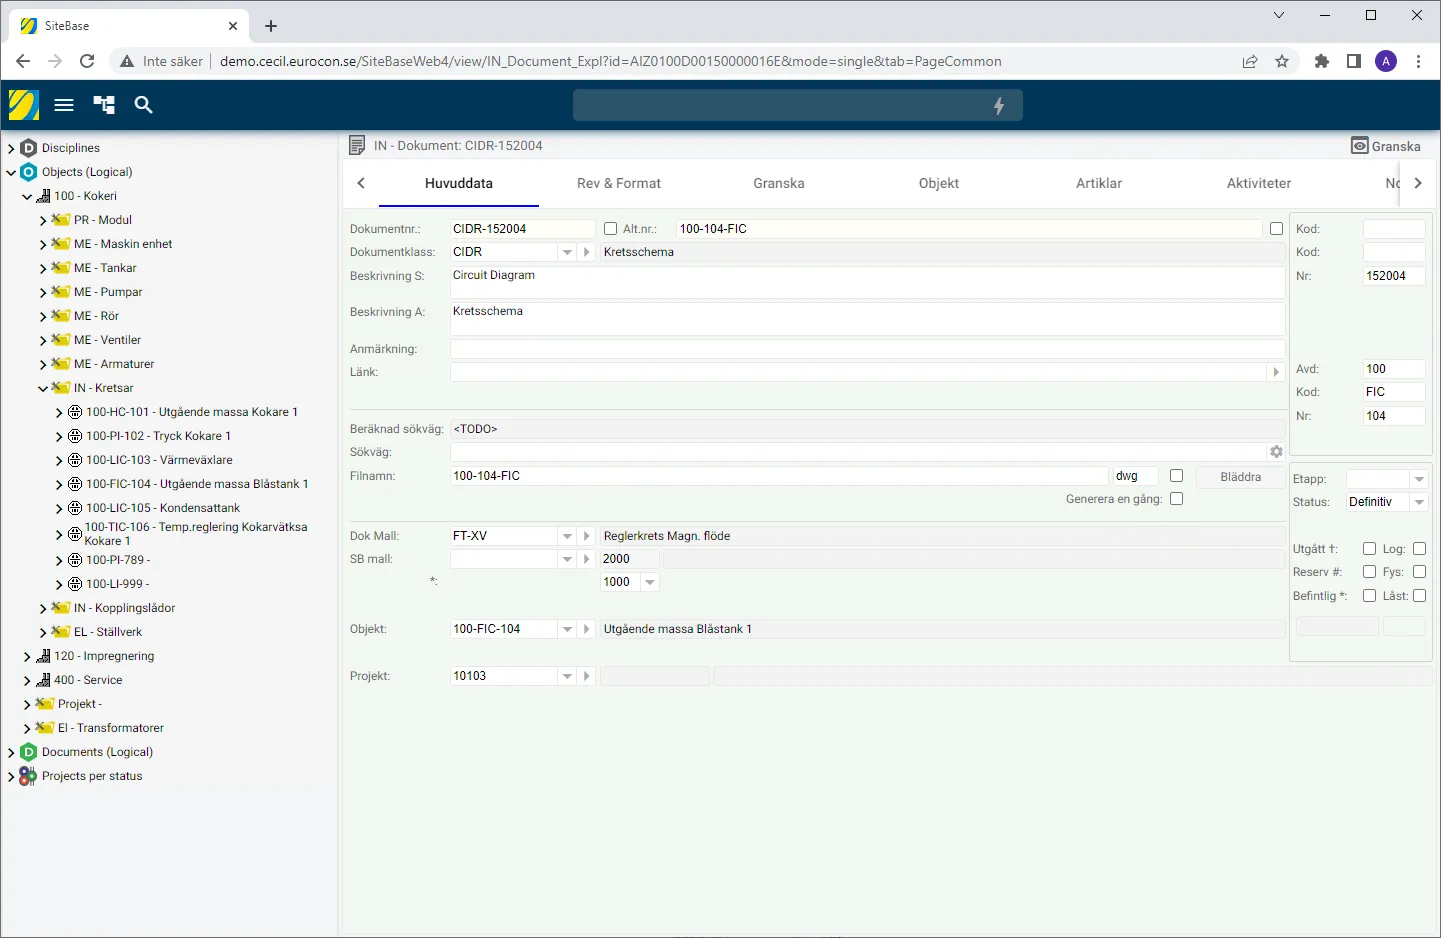Viewport: 1441px width, 938px height.
Task: Go back with the browser back arrow
Action: pos(23,61)
